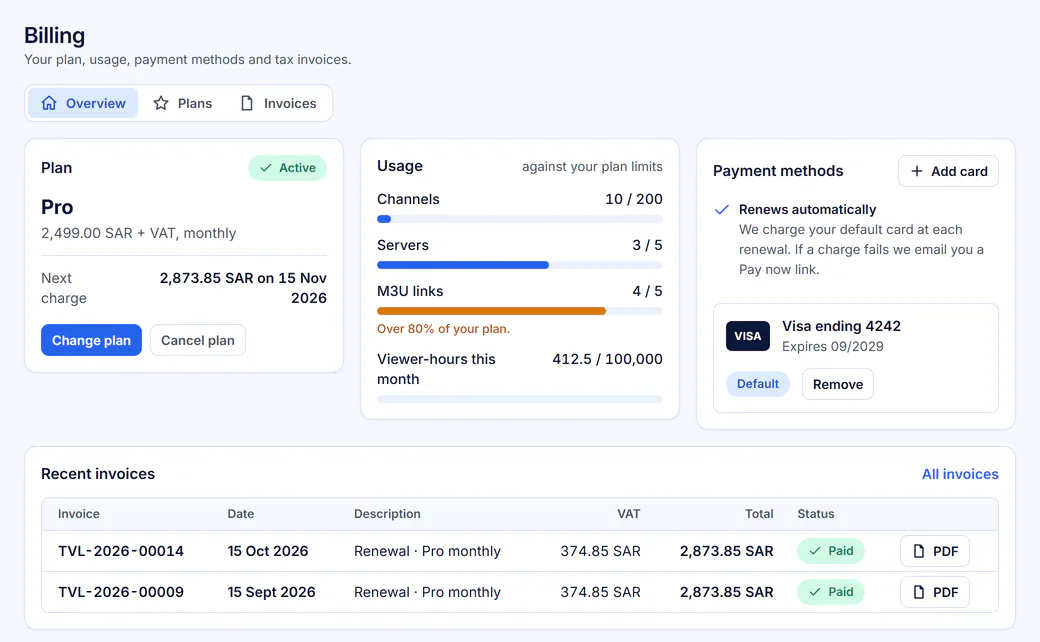The image size is (1040, 642).
Task: Click the 'Viewer-hours this month' label
Action: [x=436, y=369]
